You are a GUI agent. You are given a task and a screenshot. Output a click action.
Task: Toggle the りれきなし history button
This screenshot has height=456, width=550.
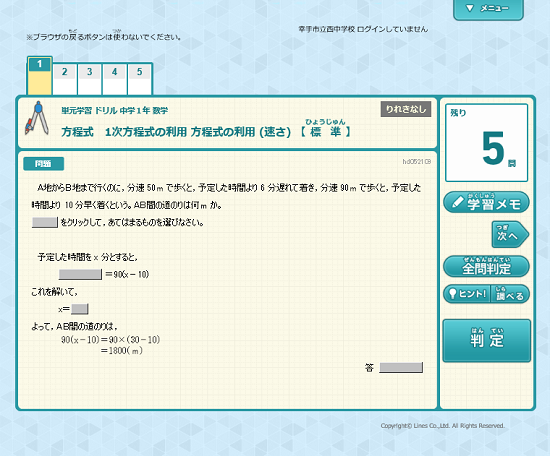tap(406, 109)
